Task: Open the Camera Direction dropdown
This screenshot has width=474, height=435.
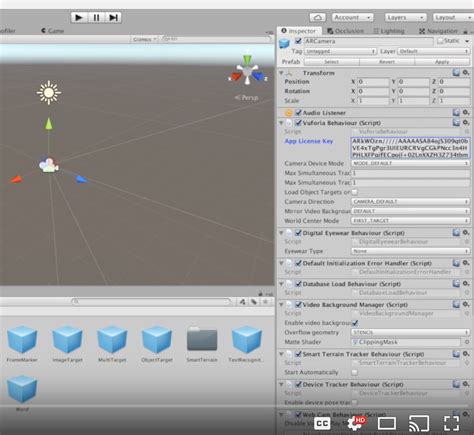Action: pos(410,202)
